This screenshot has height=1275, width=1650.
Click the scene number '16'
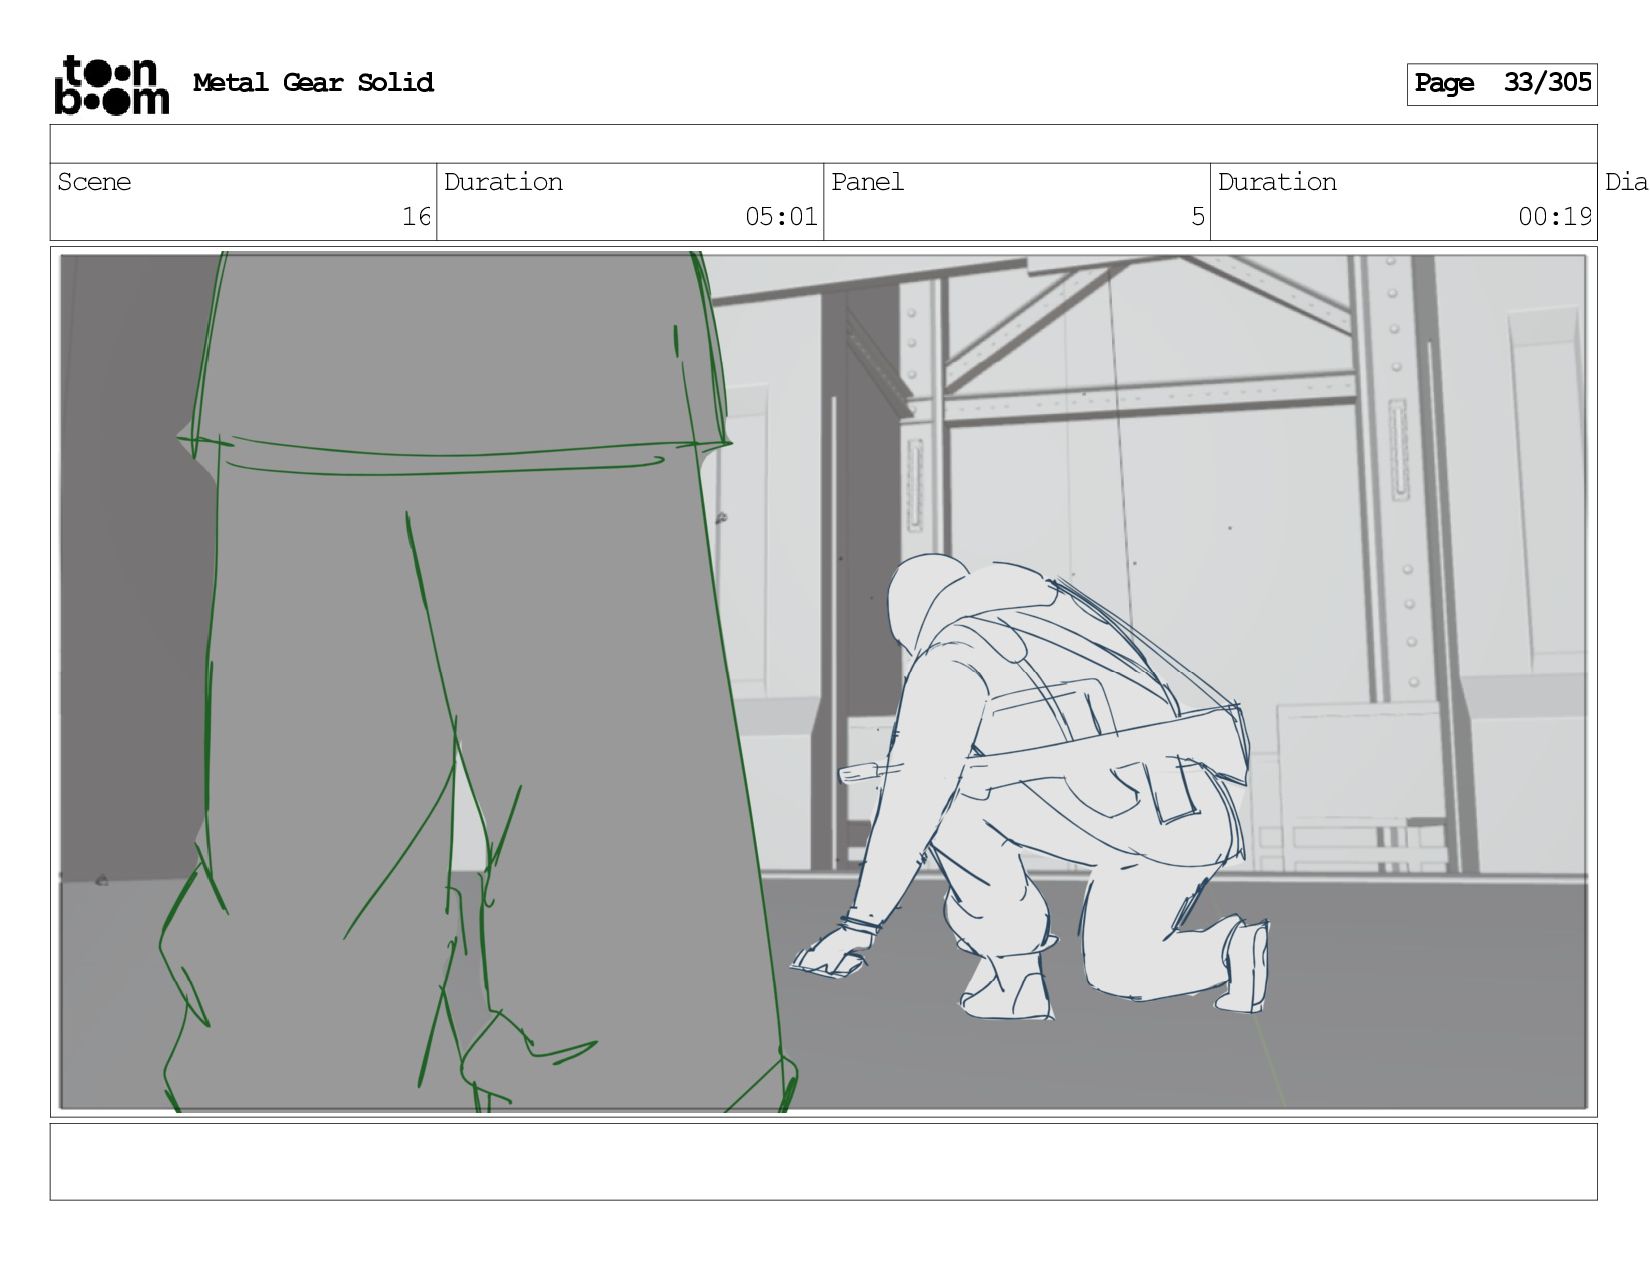point(416,217)
